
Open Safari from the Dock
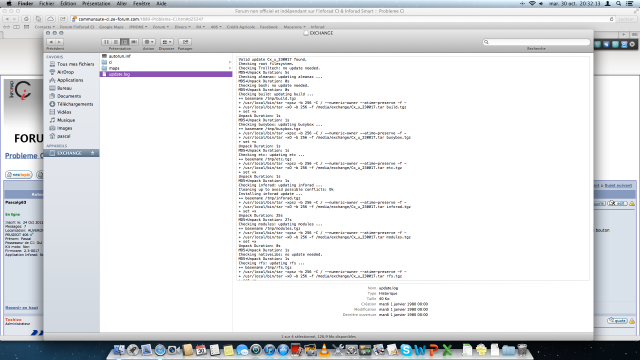coord(160,350)
